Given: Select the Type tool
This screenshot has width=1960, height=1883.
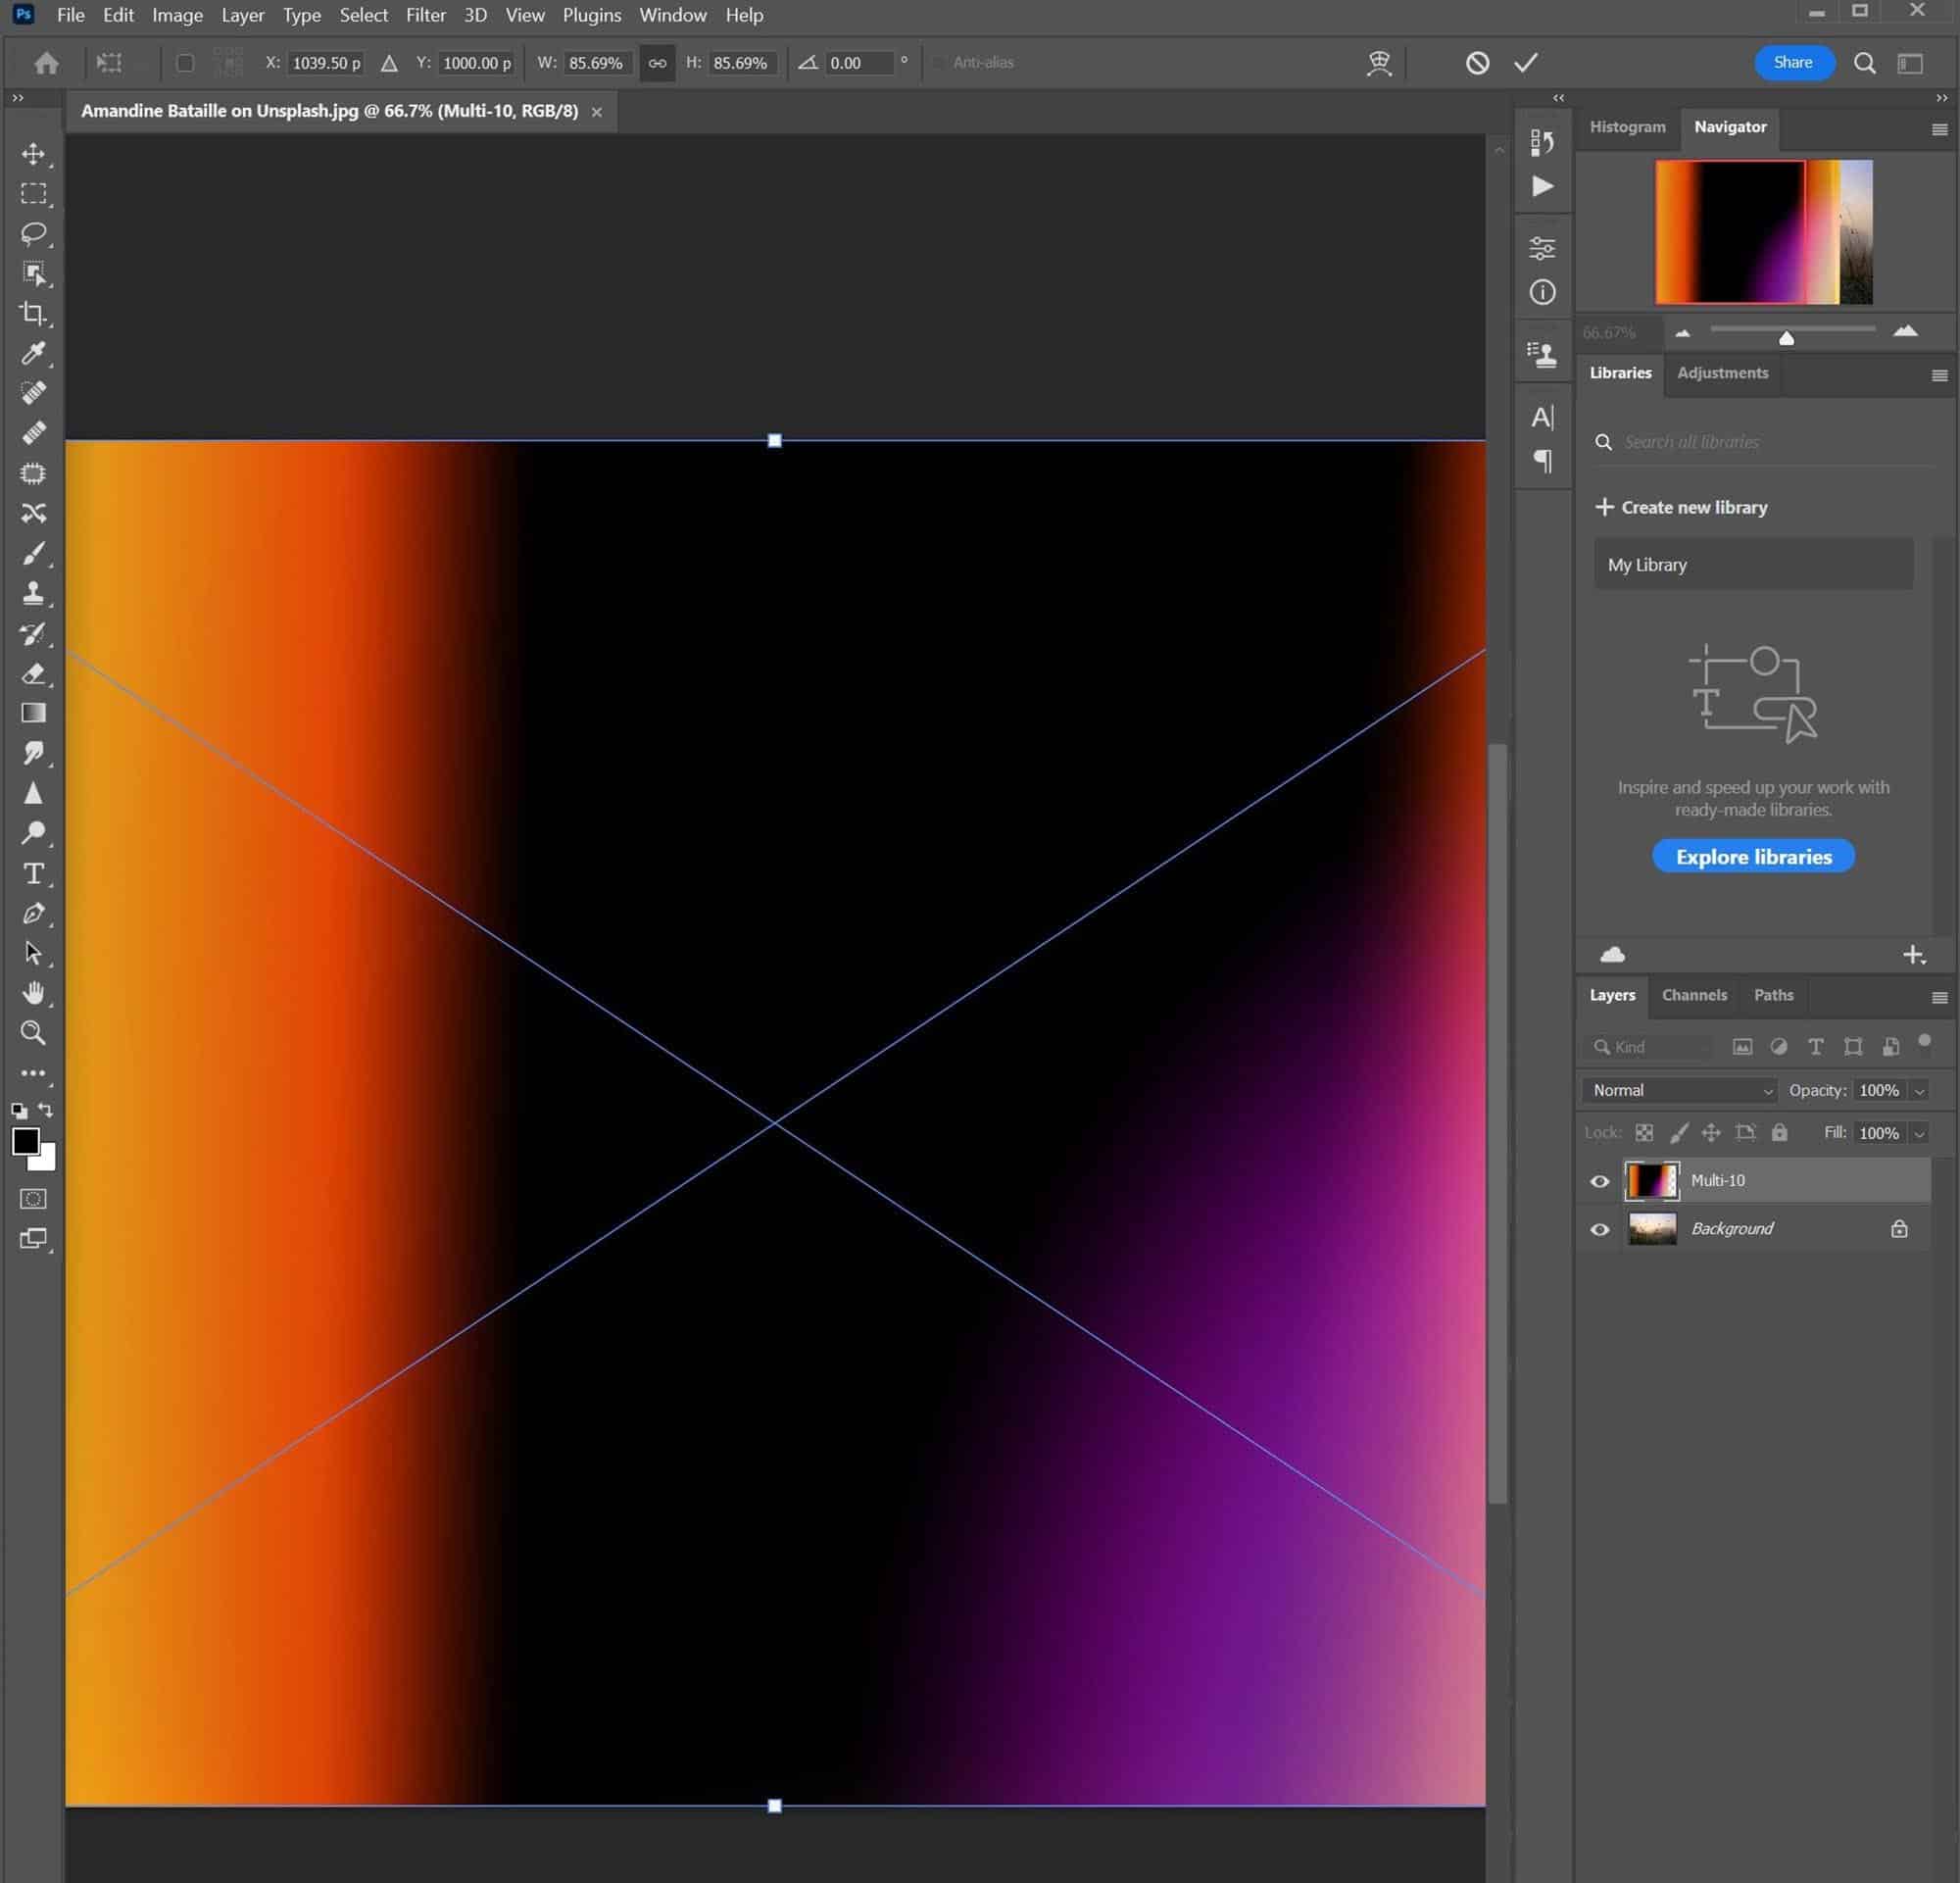Looking at the screenshot, I should (x=34, y=873).
